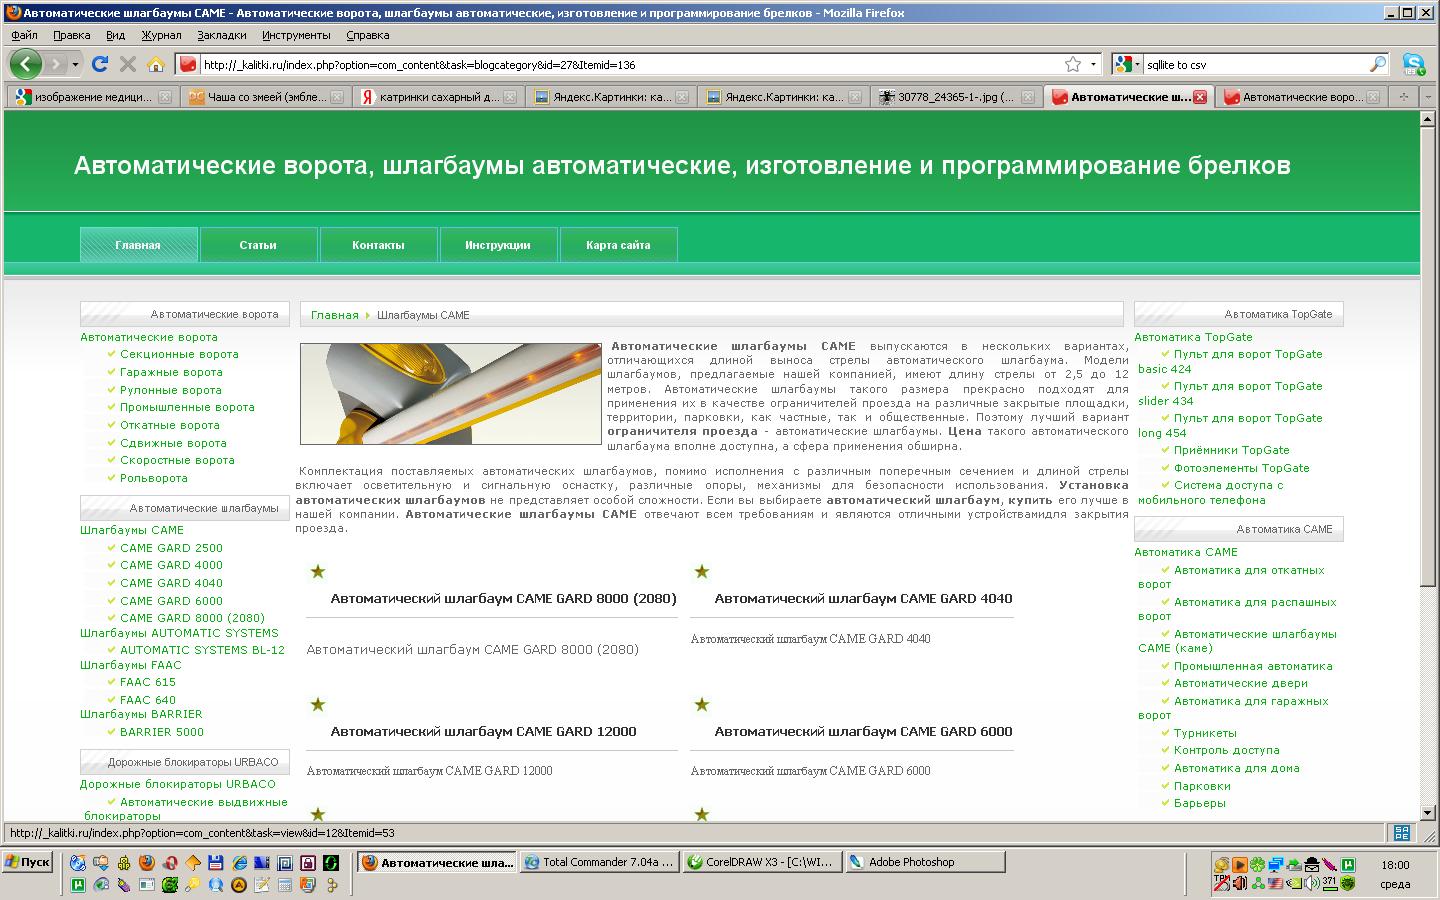Viewport: 1440px width, 900px height.
Task: Click the browser Back arrow button
Action: click(x=26, y=64)
